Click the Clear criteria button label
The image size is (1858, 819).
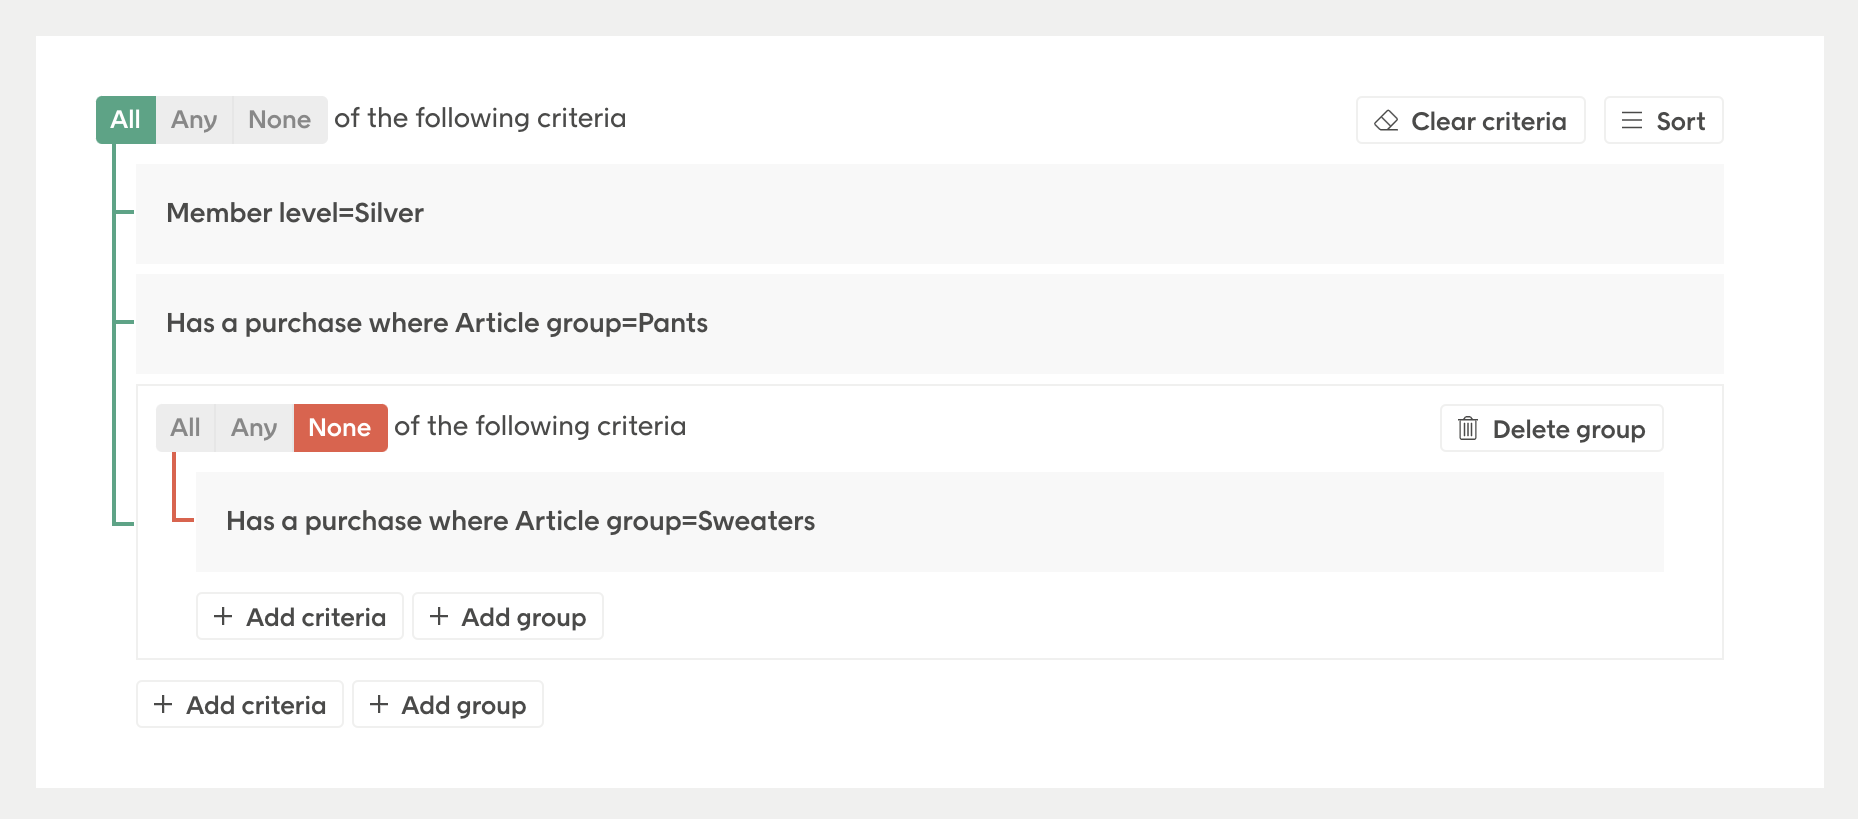(1489, 121)
